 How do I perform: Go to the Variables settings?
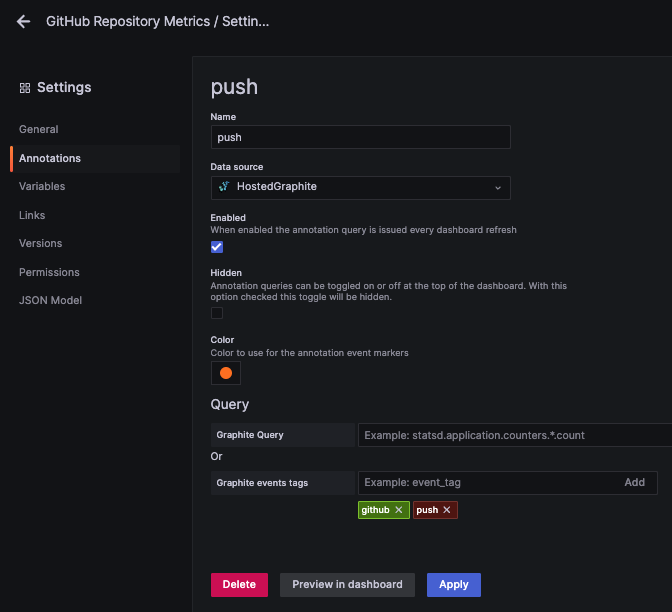point(42,186)
